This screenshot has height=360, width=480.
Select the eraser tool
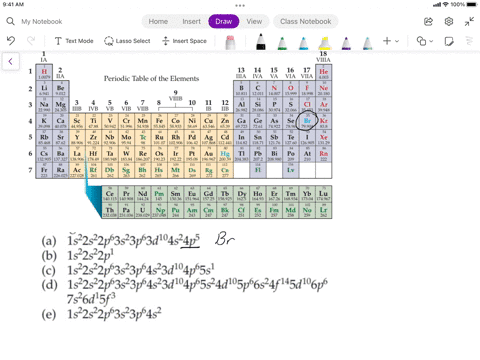[x=230, y=42]
